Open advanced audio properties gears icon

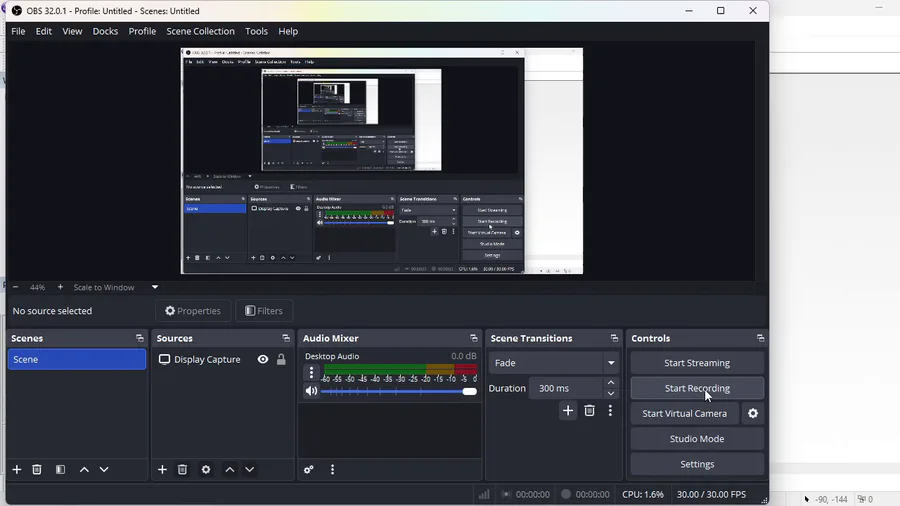point(309,469)
